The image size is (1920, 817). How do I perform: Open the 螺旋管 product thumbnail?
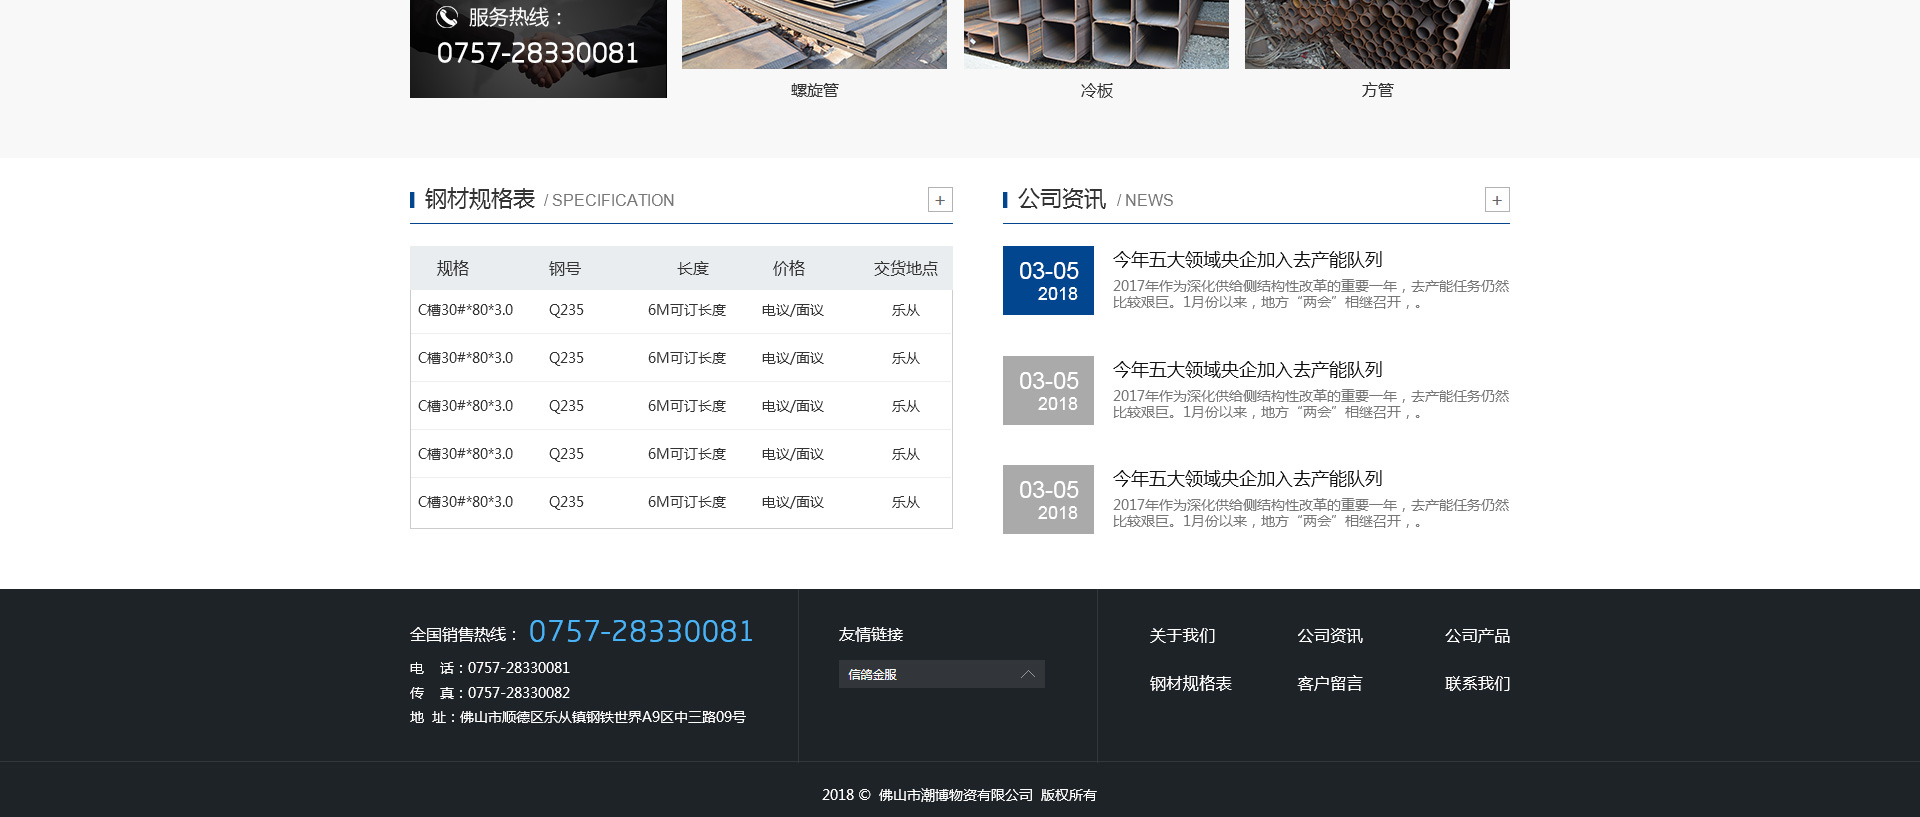click(x=814, y=34)
